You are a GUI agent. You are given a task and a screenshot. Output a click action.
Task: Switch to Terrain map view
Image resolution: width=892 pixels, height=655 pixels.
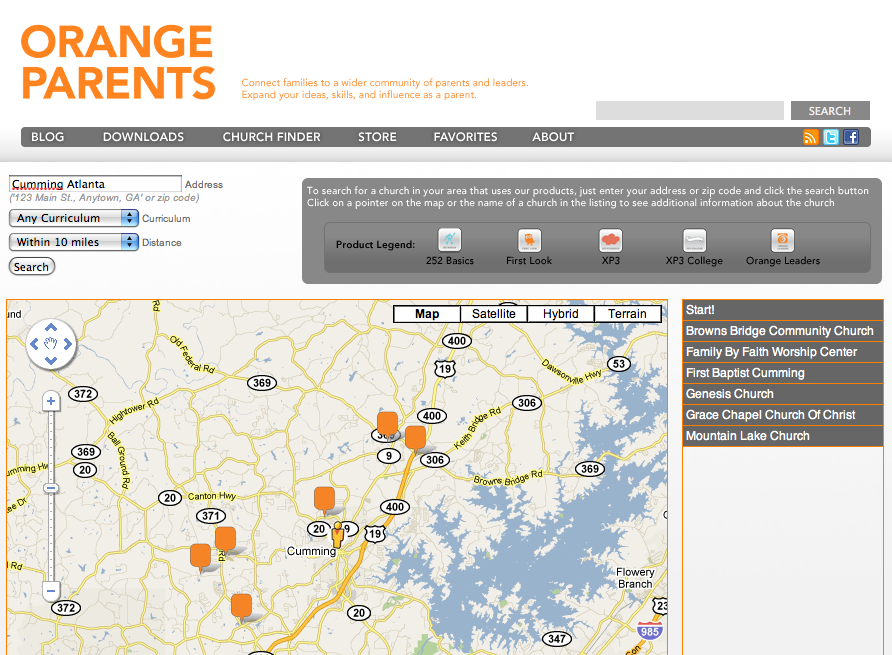[x=627, y=314]
